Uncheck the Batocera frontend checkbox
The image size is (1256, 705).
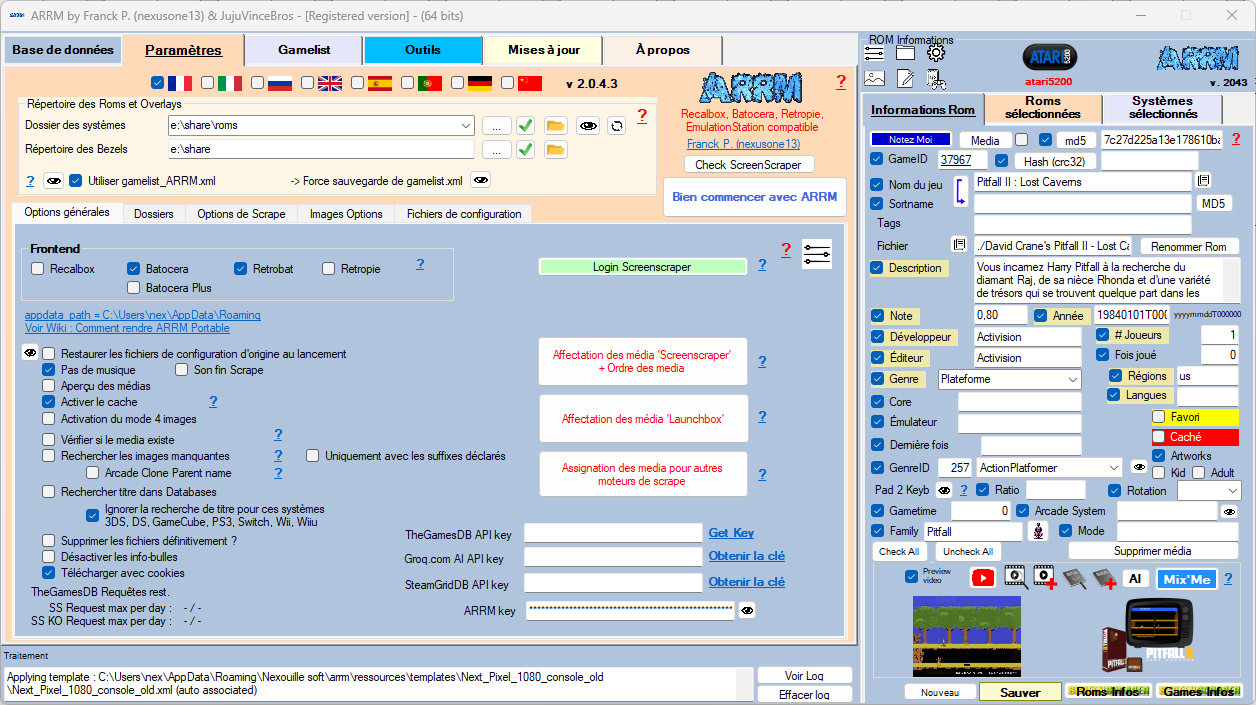[134, 268]
